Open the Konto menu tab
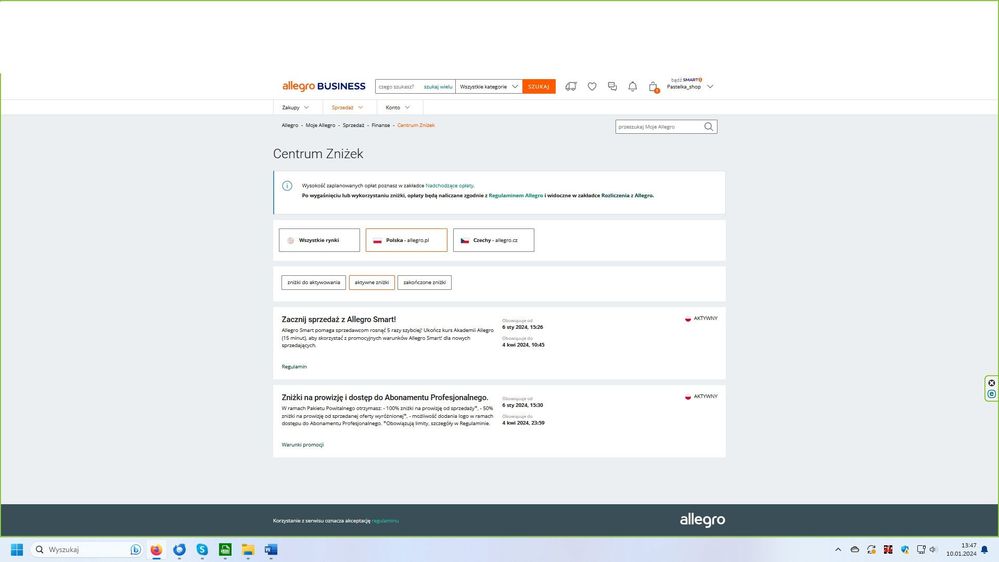 coord(399,107)
